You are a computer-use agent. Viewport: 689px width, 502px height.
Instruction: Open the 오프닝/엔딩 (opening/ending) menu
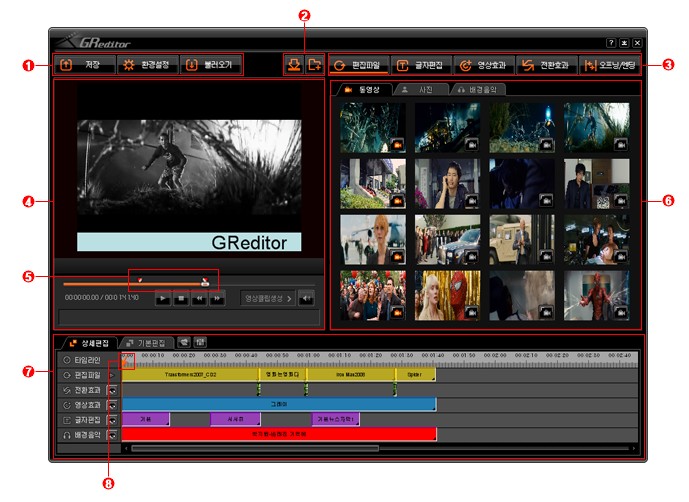(609, 65)
